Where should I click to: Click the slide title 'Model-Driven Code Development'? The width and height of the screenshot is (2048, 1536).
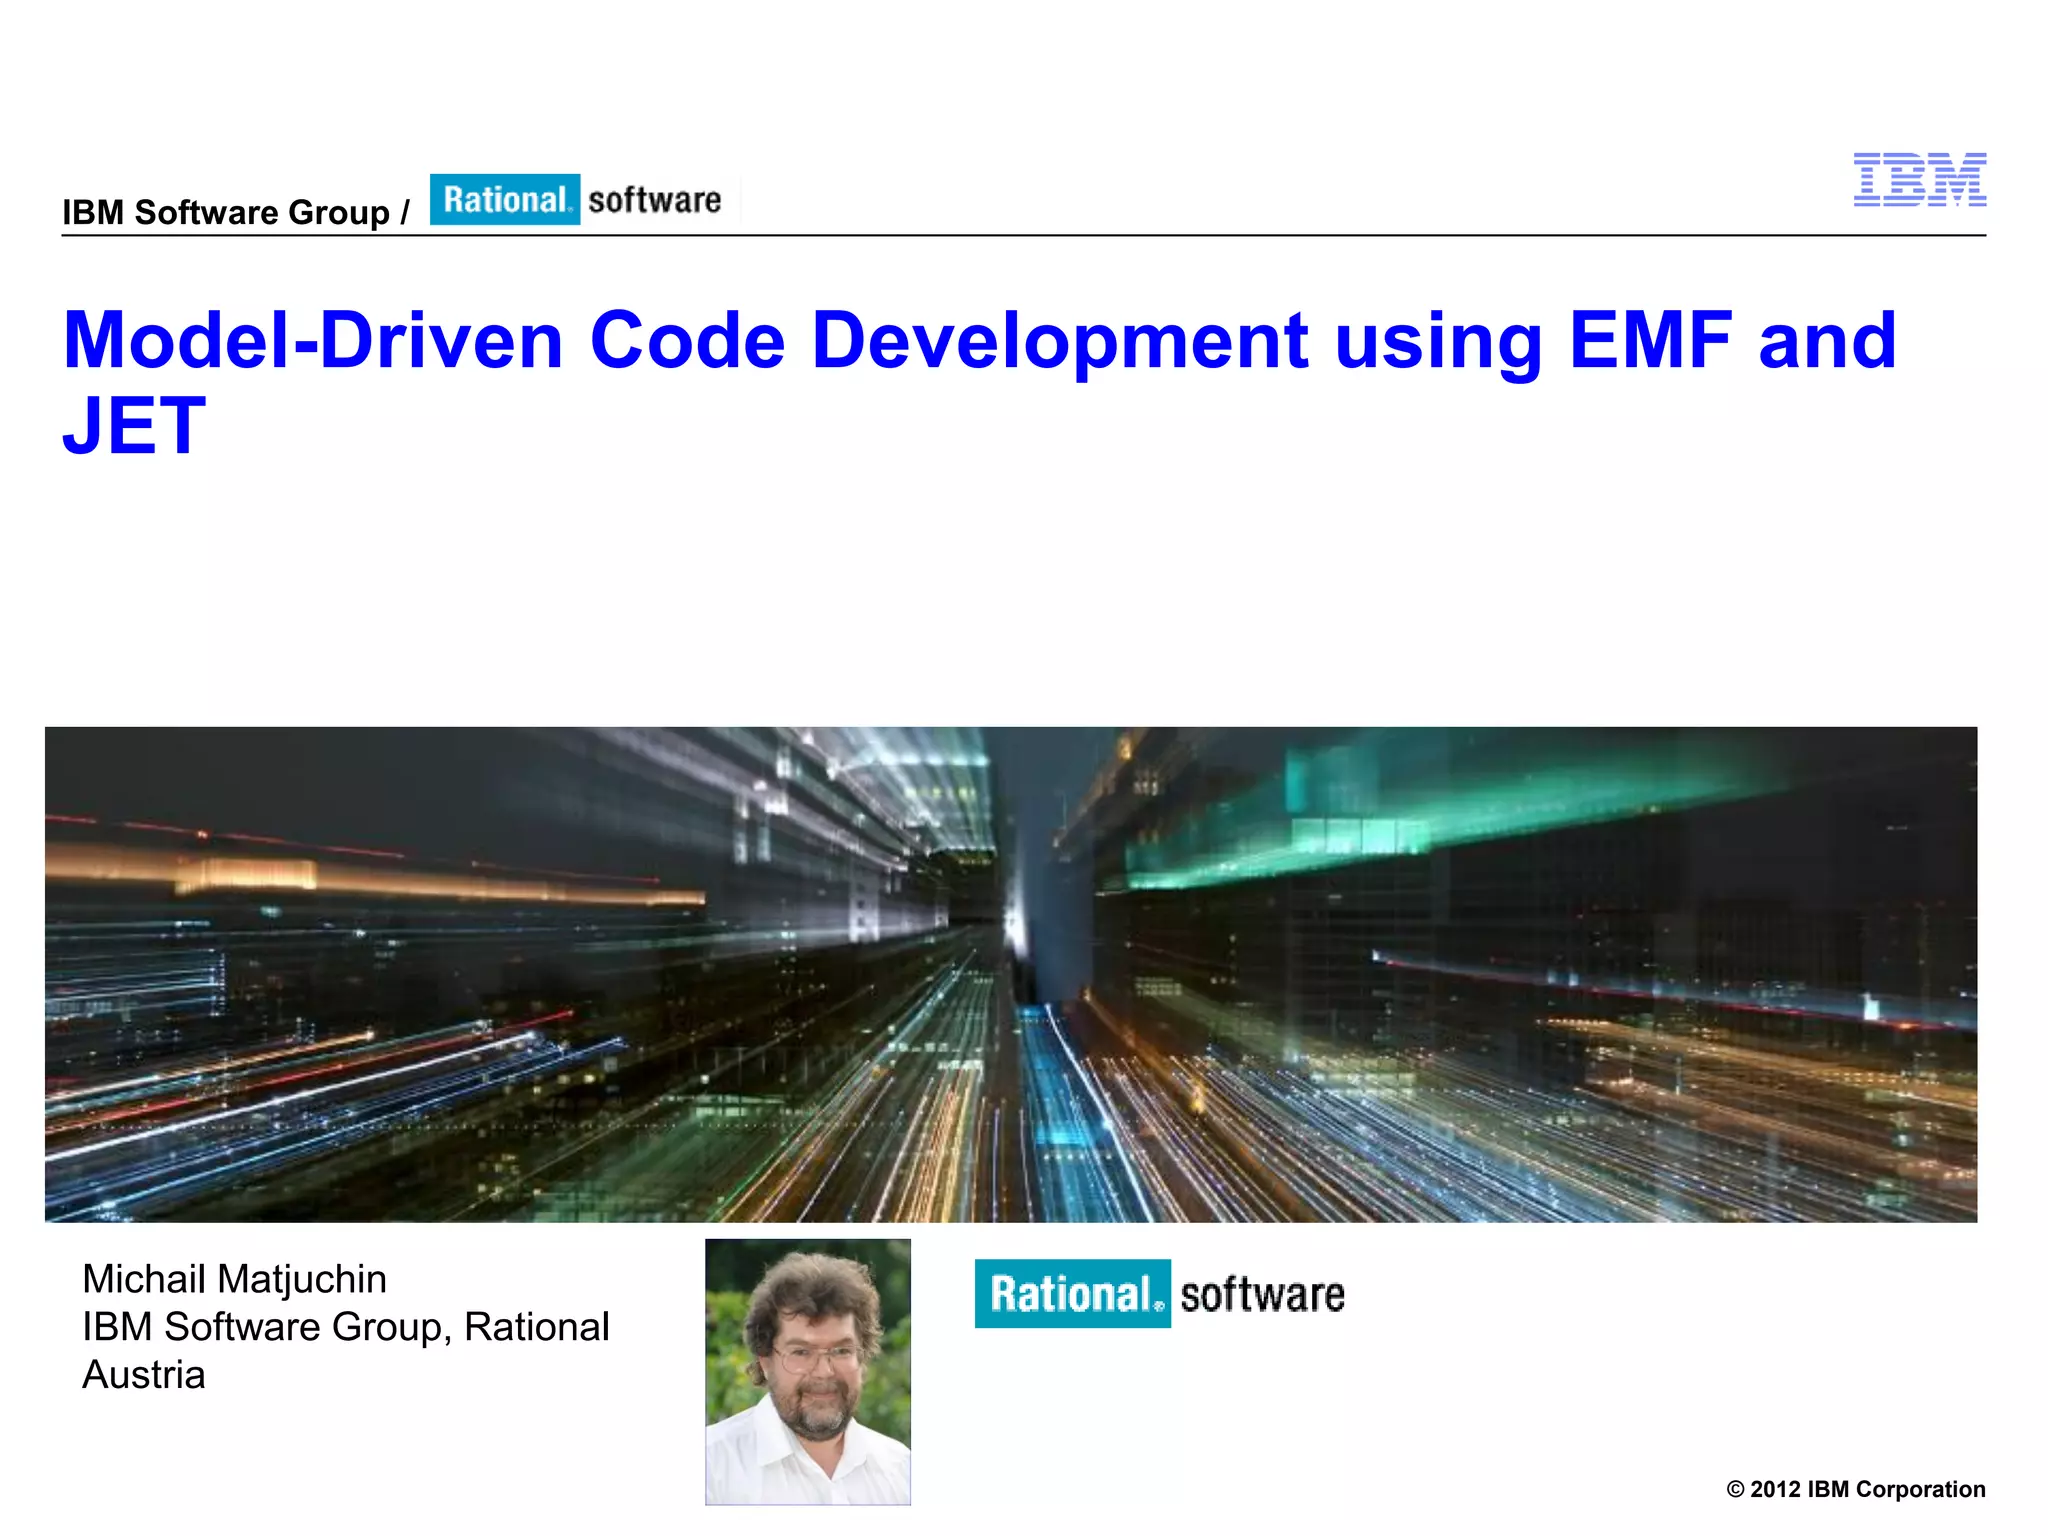click(684, 341)
